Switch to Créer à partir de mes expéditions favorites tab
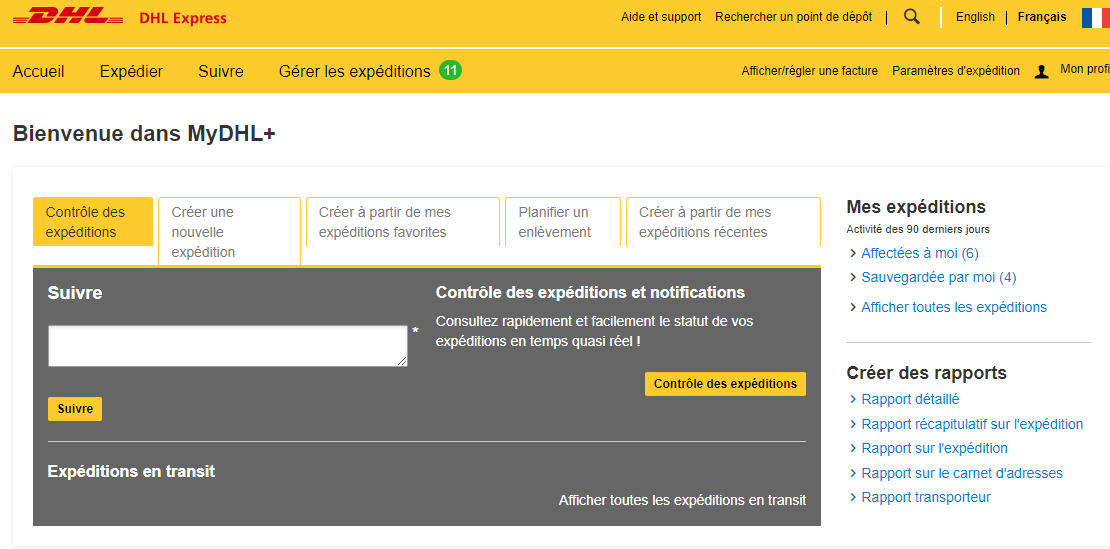Image resolution: width=1110 pixels, height=549 pixels. tap(402, 222)
